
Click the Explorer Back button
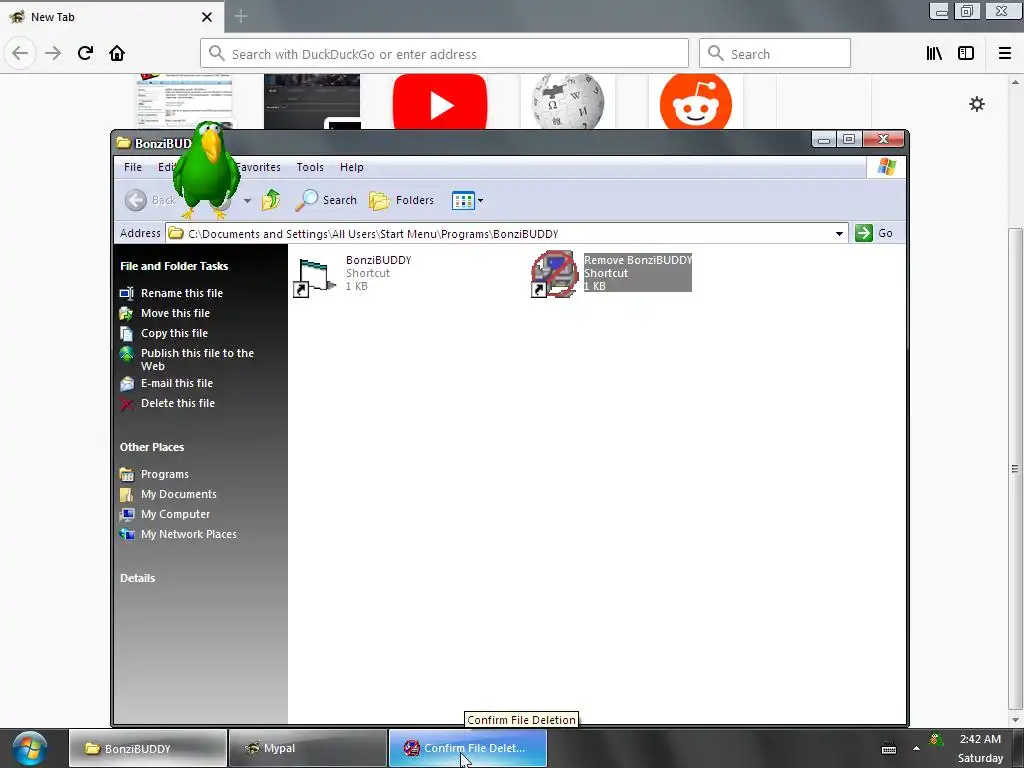(x=151, y=200)
